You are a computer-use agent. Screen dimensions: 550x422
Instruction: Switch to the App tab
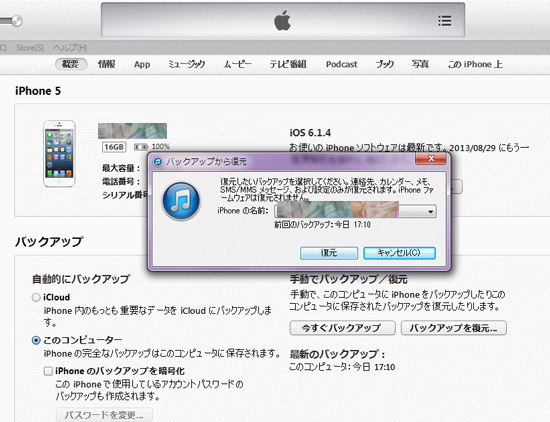(142, 65)
